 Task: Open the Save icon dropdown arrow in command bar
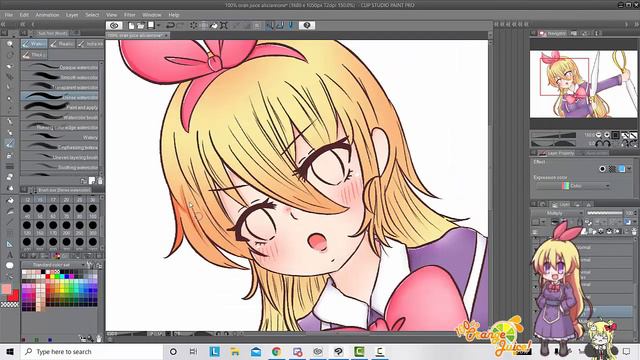point(158,25)
